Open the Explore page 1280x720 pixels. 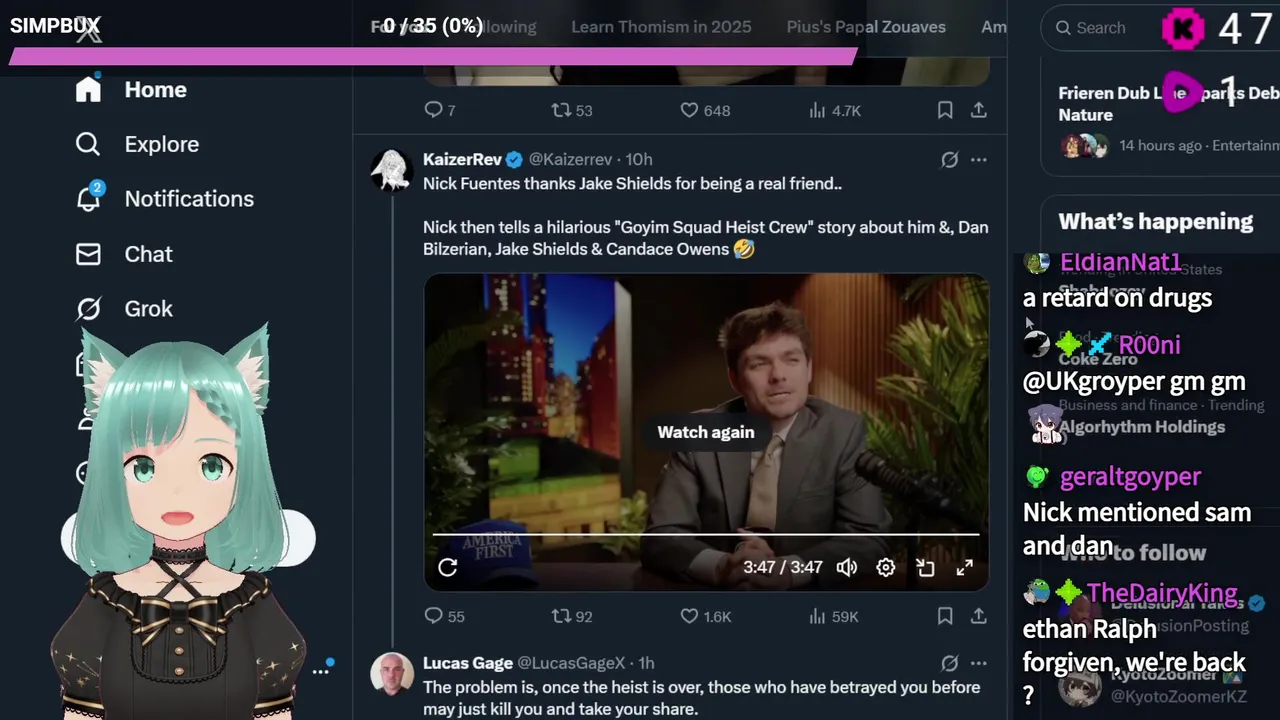coord(137,144)
